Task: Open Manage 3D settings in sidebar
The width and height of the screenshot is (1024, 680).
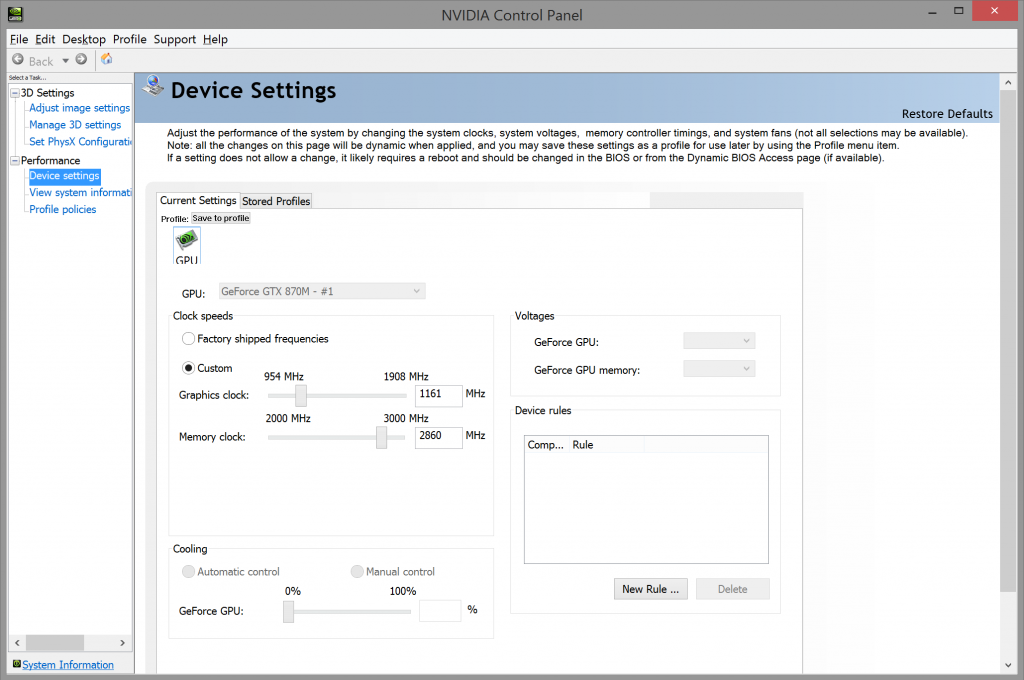Action: pos(75,125)
